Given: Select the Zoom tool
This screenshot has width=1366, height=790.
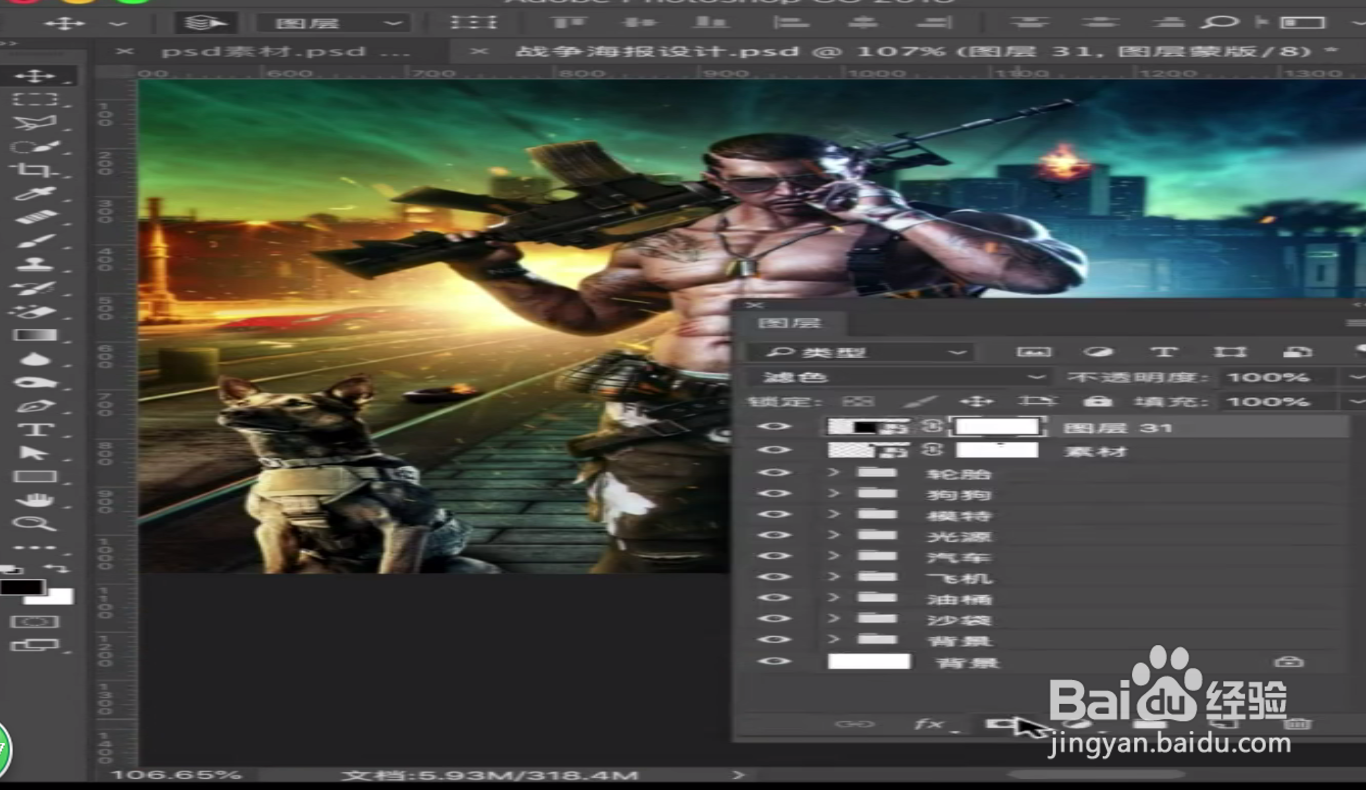Looking at the screenshot, I should coord(35,523).
